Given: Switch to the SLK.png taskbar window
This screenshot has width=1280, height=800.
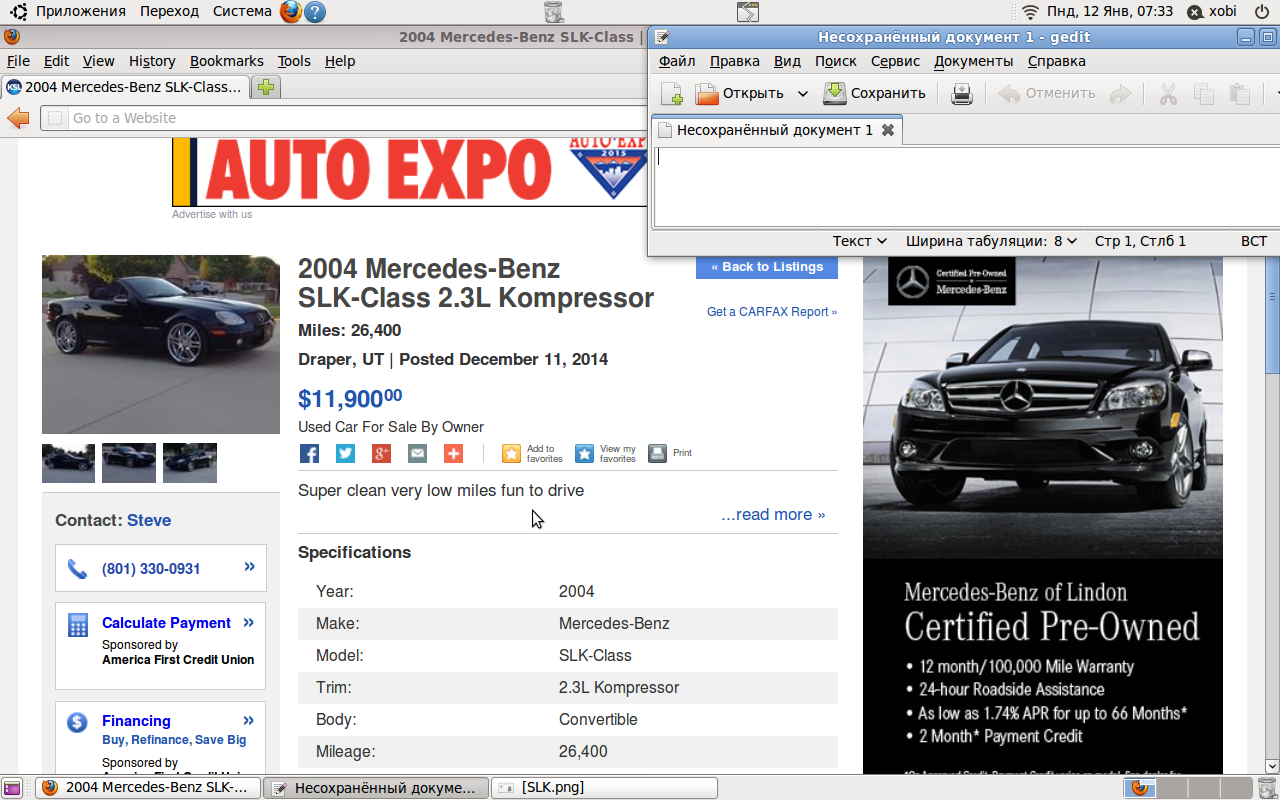Looking at the screenshot, I should (x=606, y=788).
